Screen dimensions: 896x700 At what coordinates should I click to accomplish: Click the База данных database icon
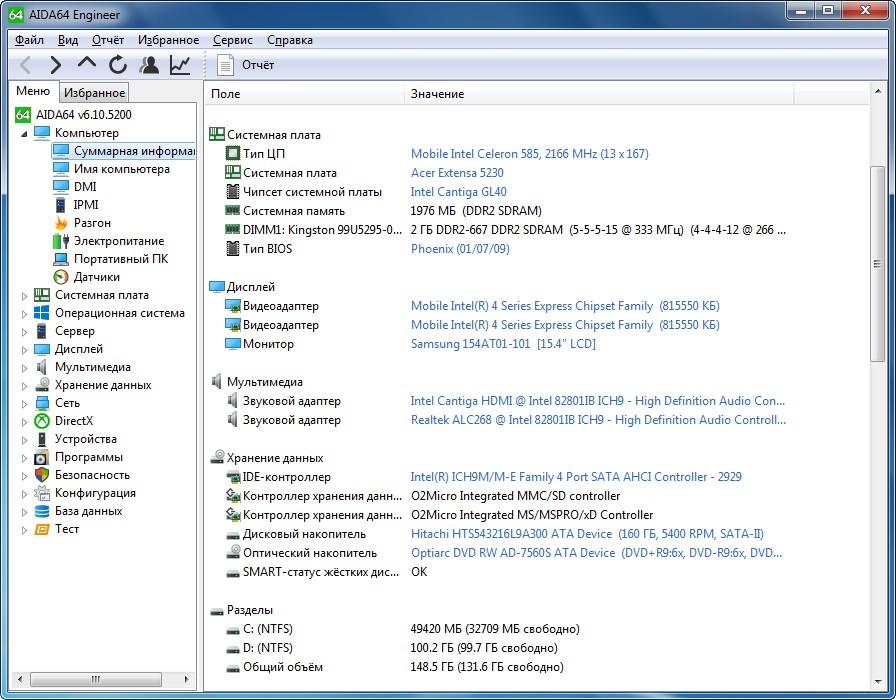42,511
